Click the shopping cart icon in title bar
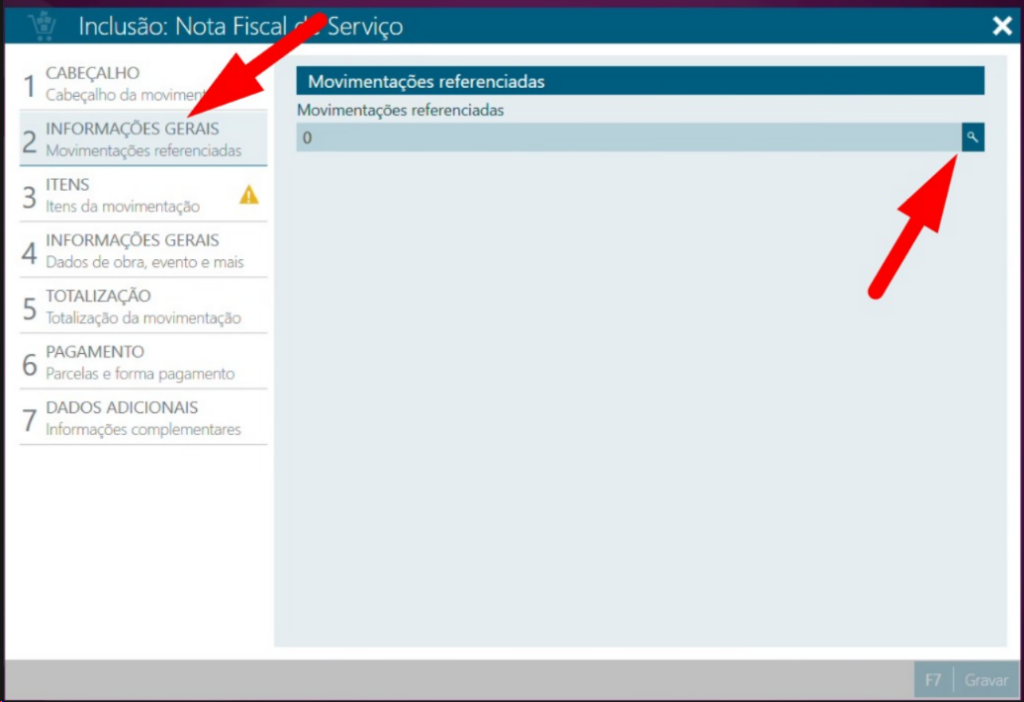 43,25
